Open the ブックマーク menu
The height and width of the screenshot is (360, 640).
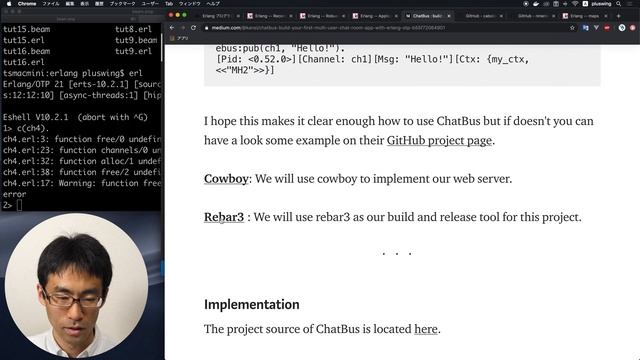(x=122, y=4)
